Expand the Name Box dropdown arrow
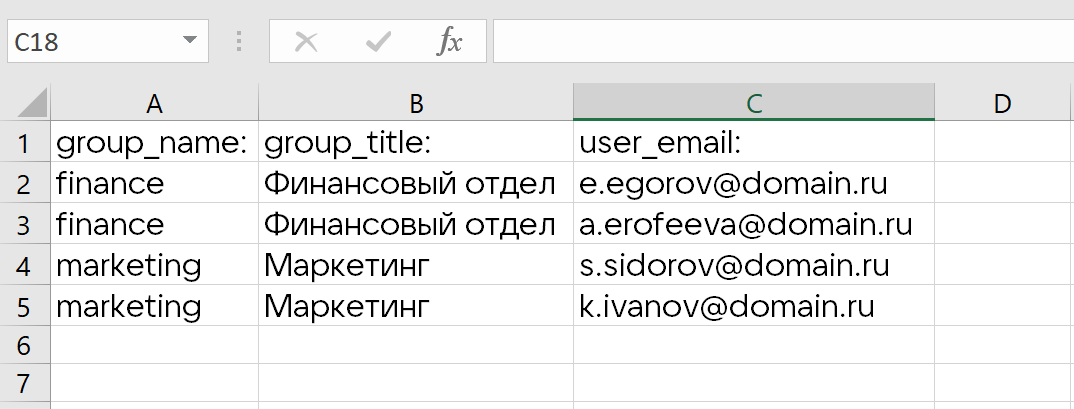 coord(189,42)
